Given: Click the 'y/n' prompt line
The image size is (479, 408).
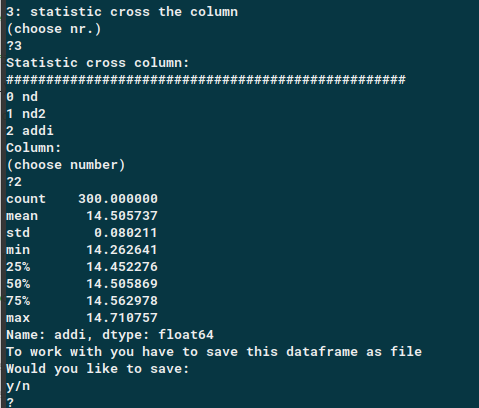Looking at the screenshot, I should pyautogui.click(x=18, y=386).
